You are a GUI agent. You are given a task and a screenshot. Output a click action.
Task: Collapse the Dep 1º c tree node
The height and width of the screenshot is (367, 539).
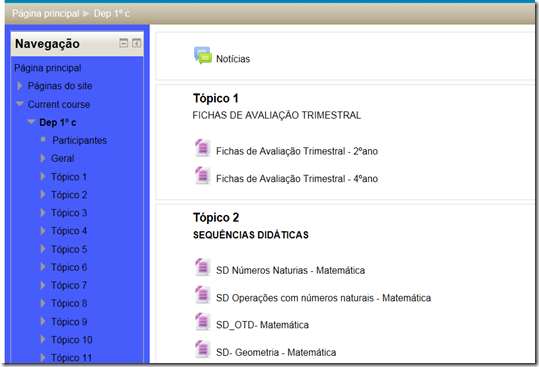pos(31,122)
